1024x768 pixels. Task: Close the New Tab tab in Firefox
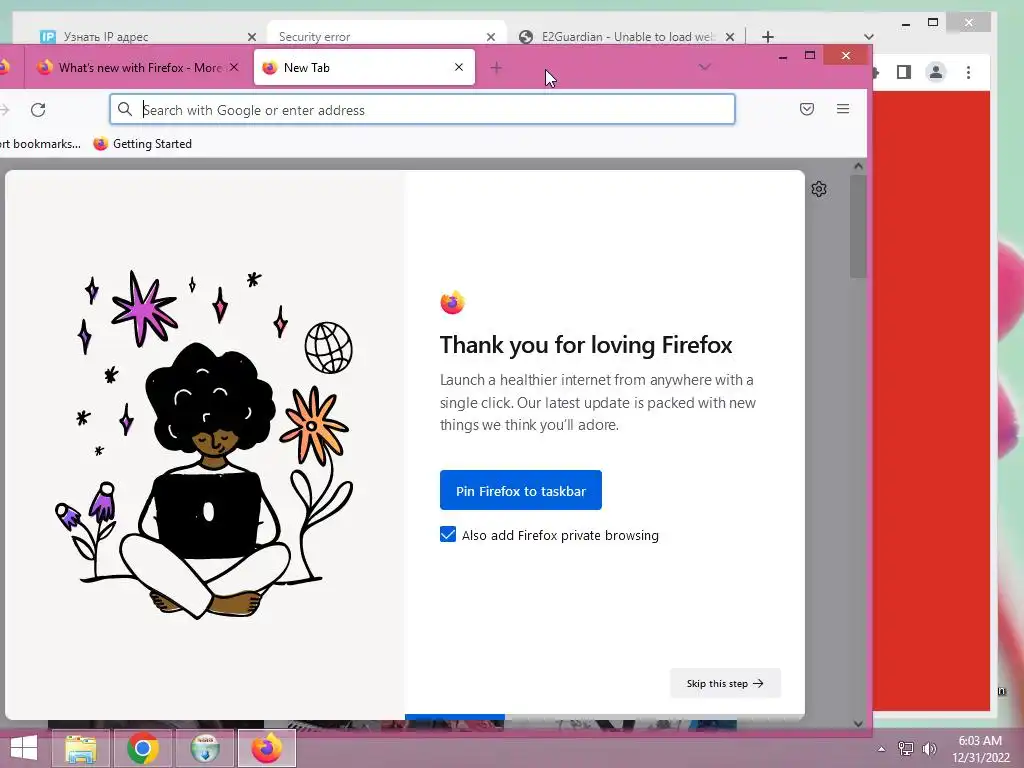[x=459, y=67]
